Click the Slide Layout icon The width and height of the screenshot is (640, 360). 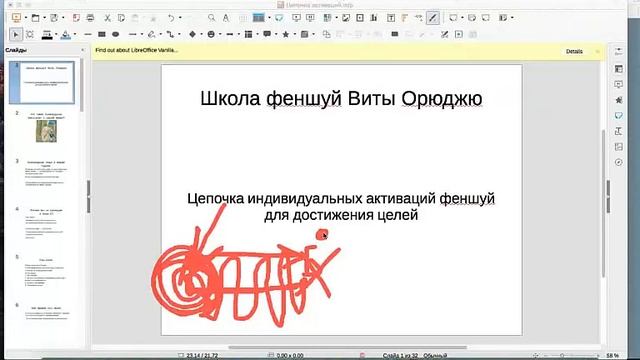click(503, 18)
